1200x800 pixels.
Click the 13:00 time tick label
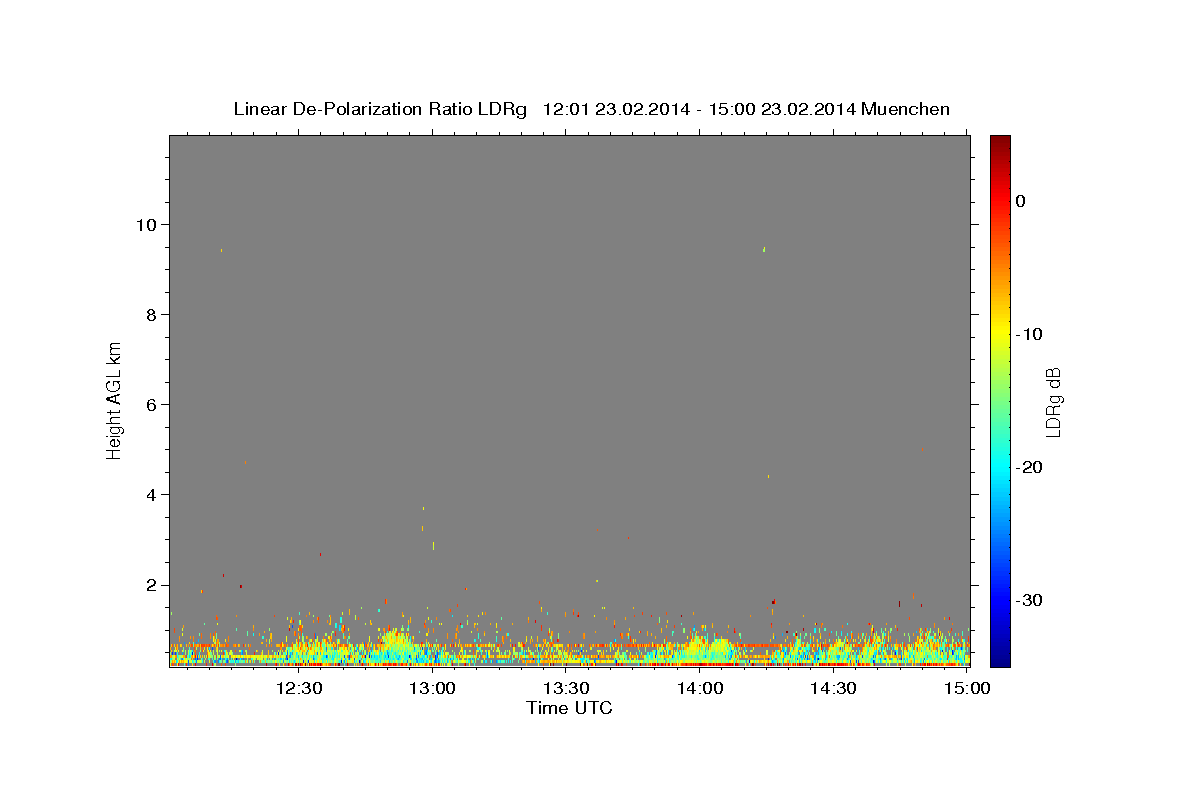(432, 688)
